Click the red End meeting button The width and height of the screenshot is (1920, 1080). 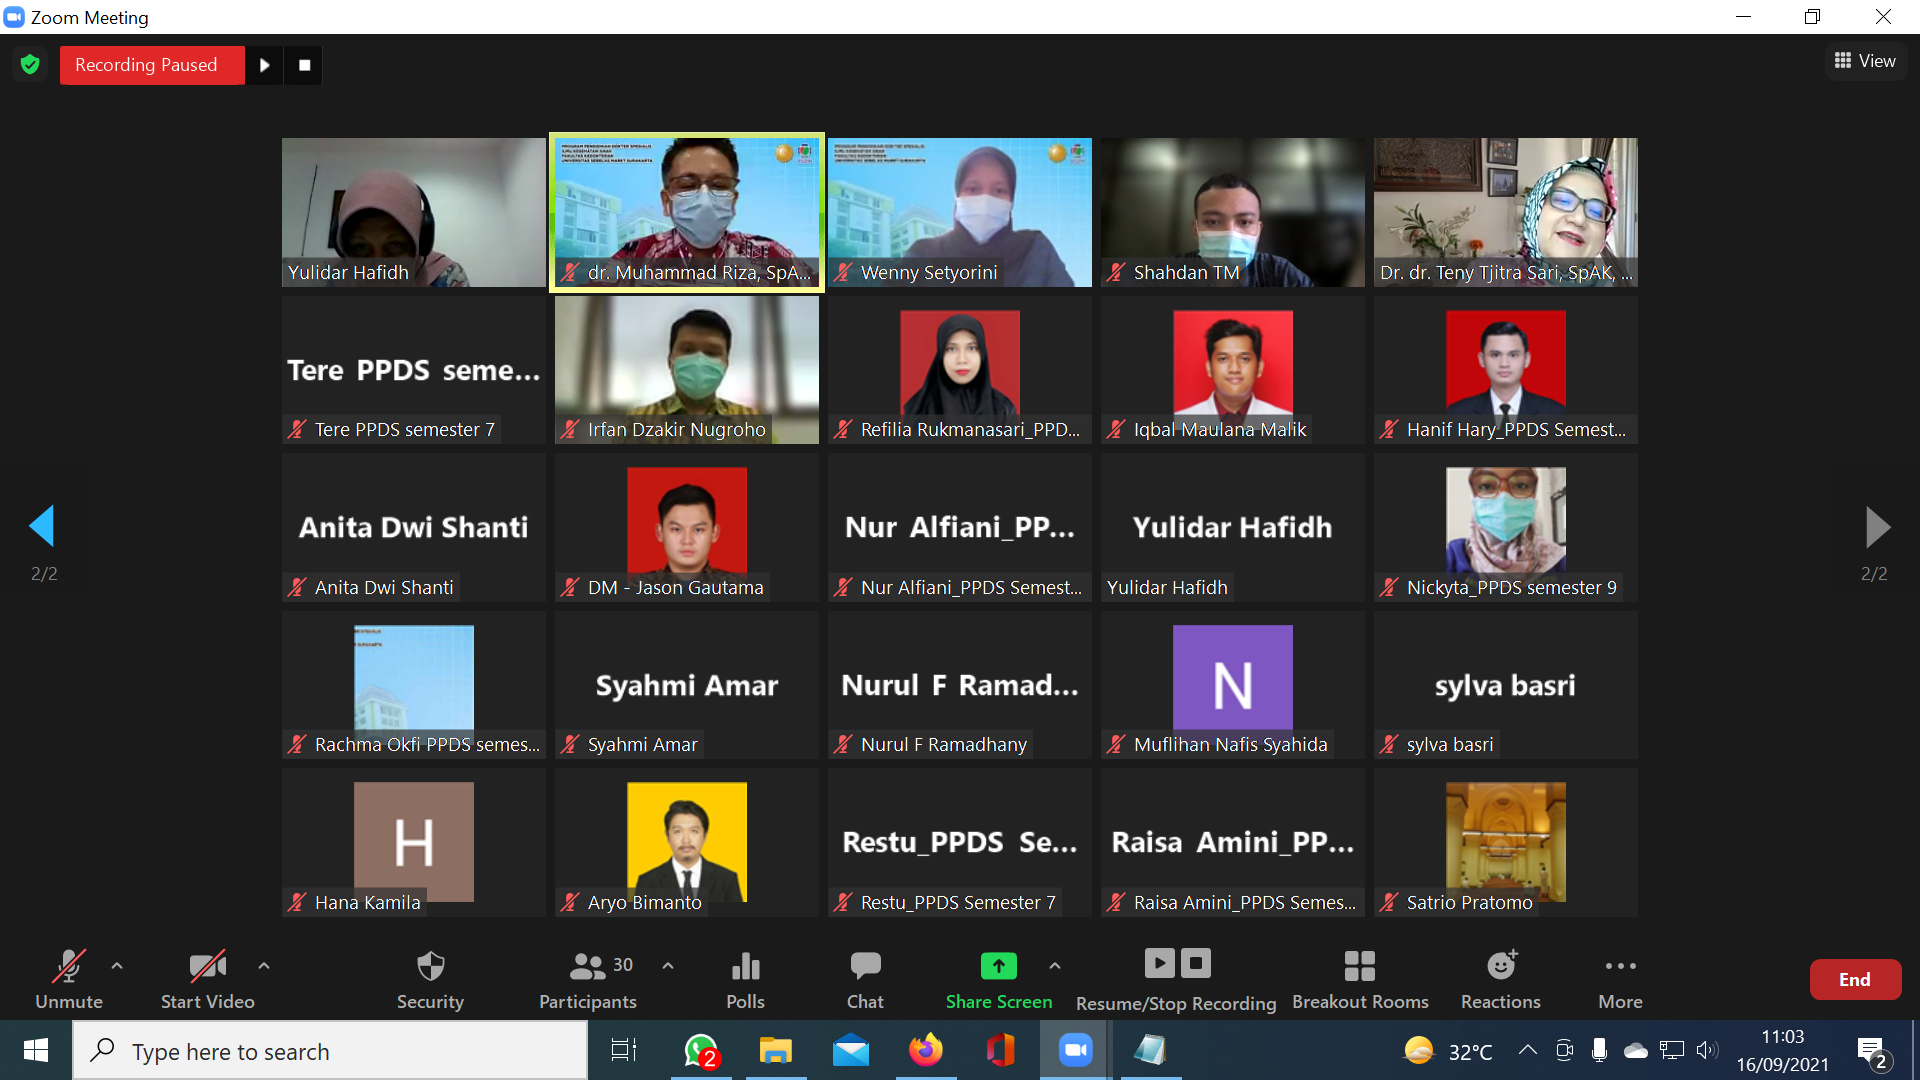1854,980
